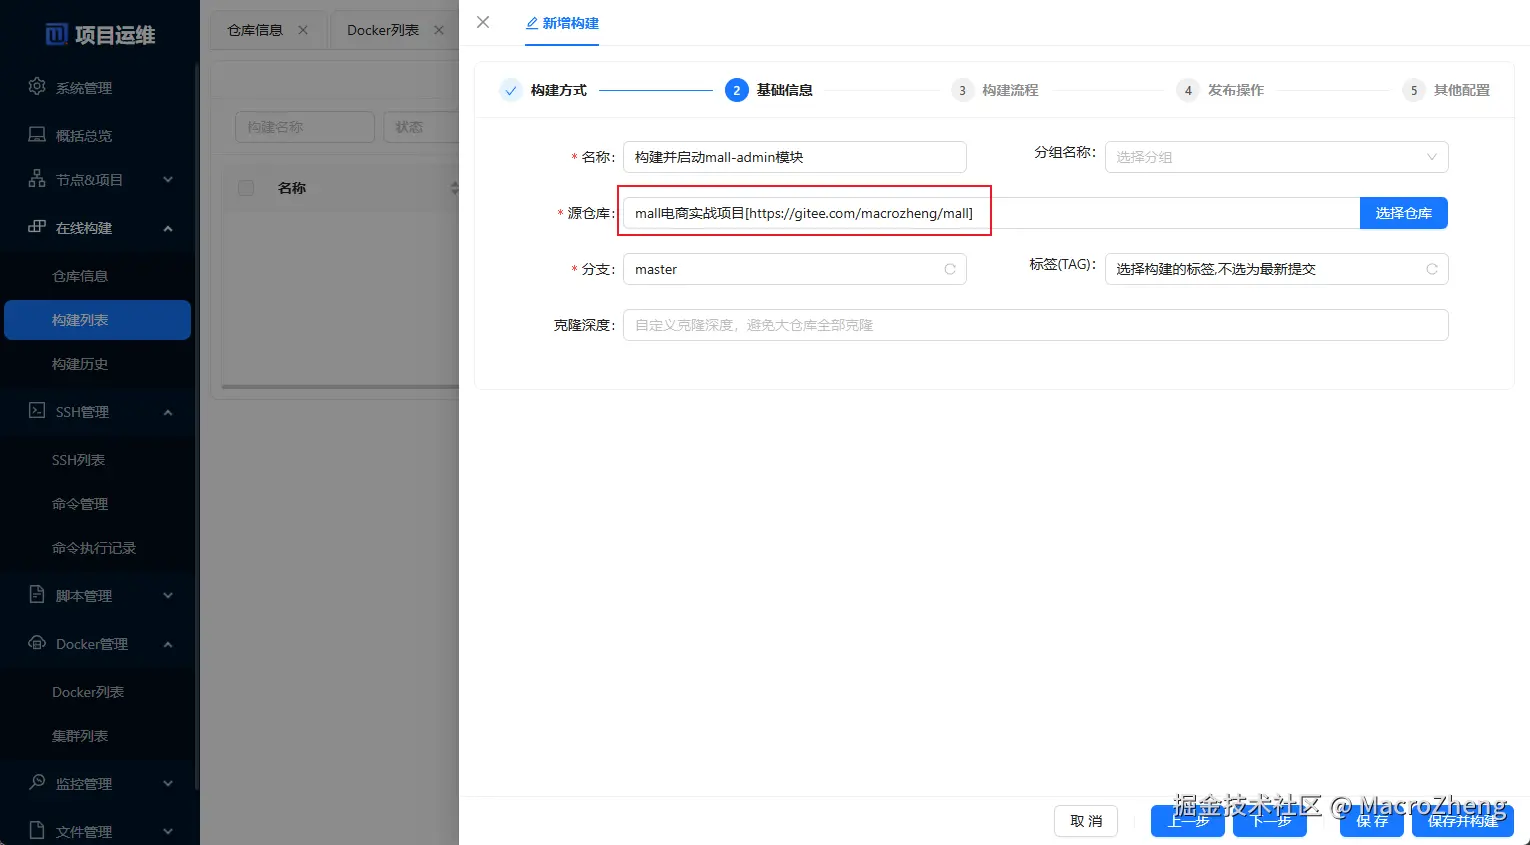The height and width of the screenshot is (845, 1530).
Task: Click the 项目运维 logo icon
Action: [x=57, y=35]
